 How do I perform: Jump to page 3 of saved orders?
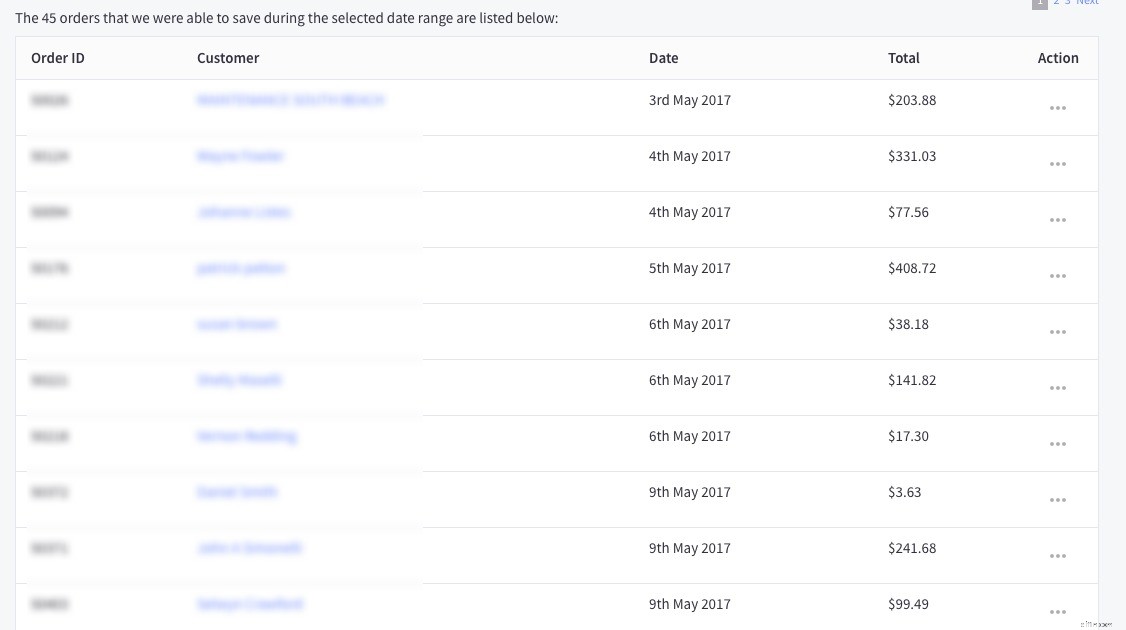point(1068,3)
